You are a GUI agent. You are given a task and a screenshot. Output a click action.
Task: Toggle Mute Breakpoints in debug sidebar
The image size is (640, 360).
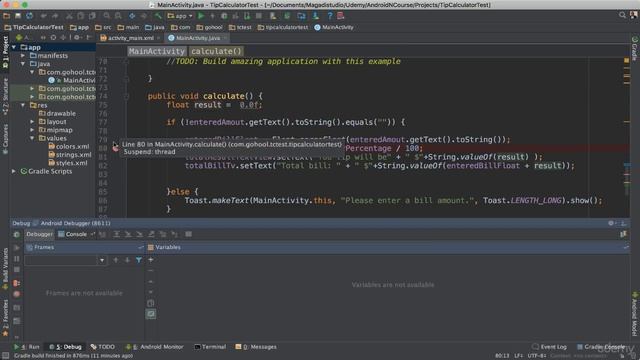17,294
